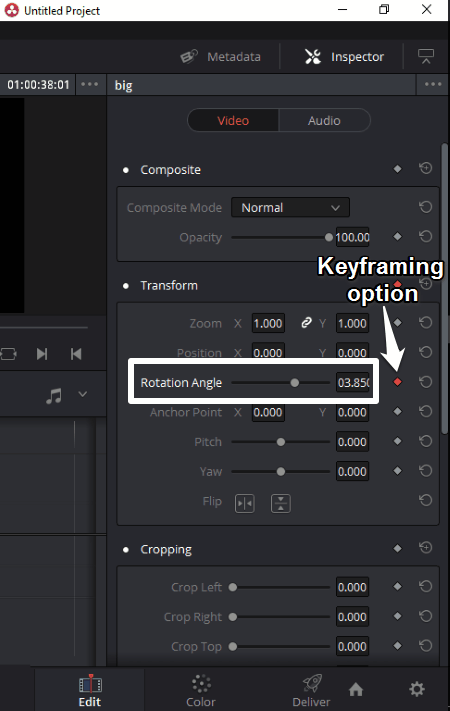Click the Yaw value field

tap(352, 472)
